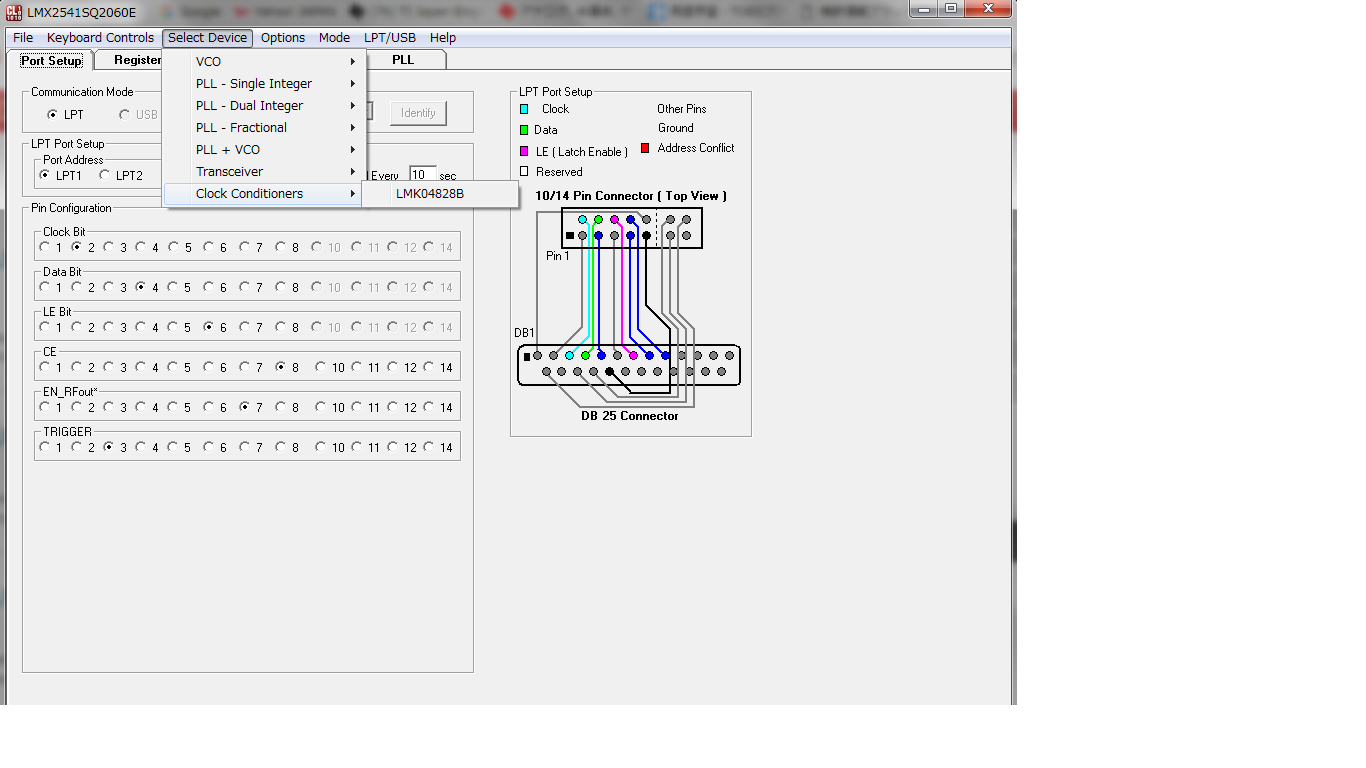Open the Options menu
This screenshot has width=1366, height=768.
[283, 38]
